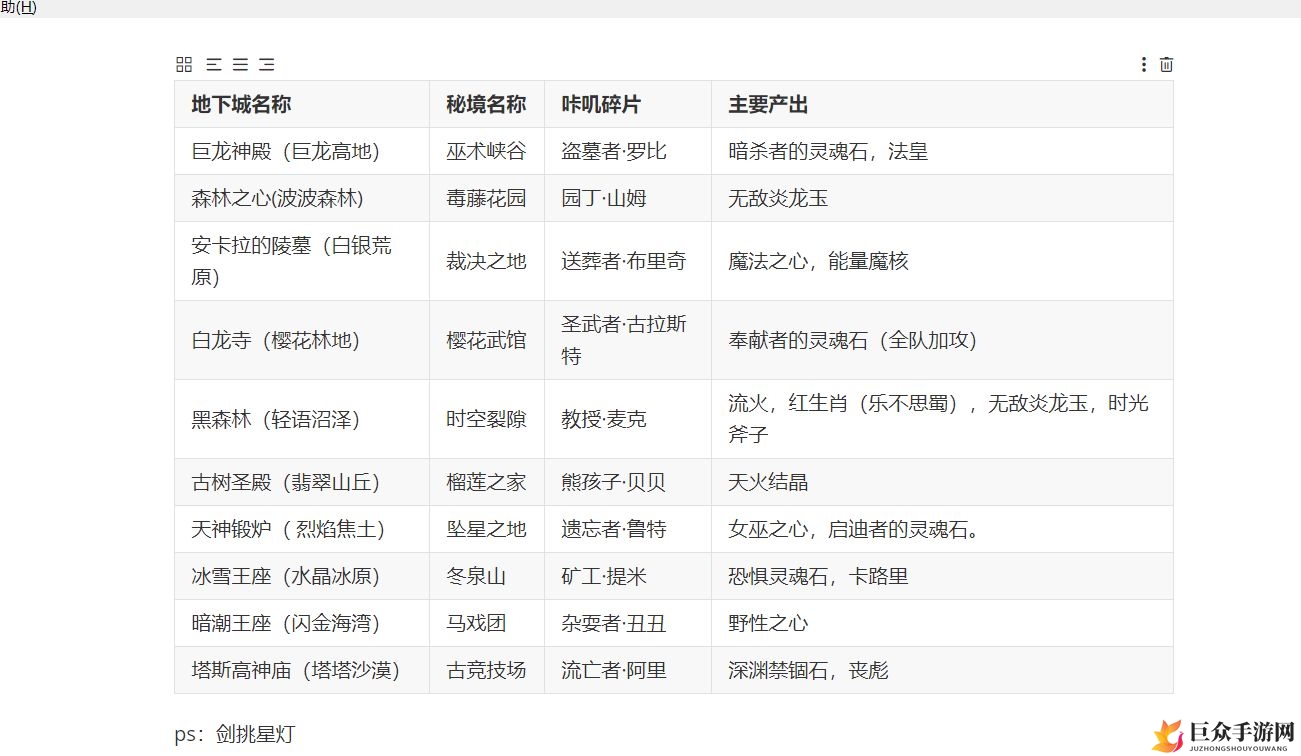Open the table grid layout icon
Viewport: 1301px width, 756px height.
tap(184, 65)
